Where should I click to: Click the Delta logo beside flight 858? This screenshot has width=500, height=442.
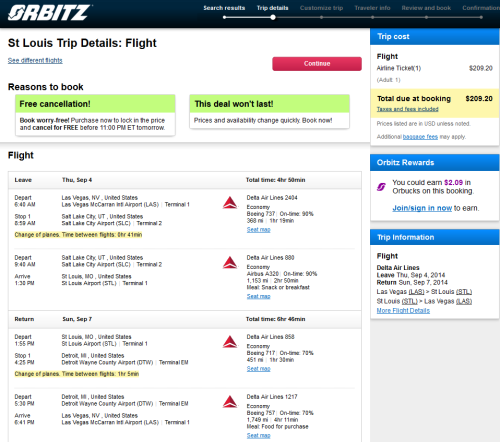[x=230, y=342]
